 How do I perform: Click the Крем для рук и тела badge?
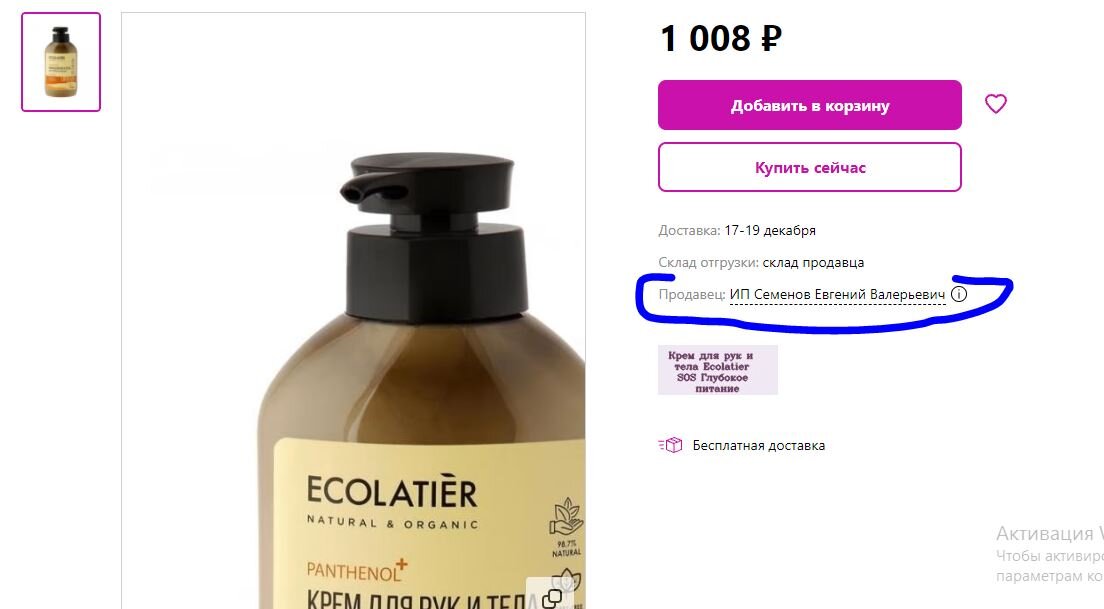pos(717,370)
